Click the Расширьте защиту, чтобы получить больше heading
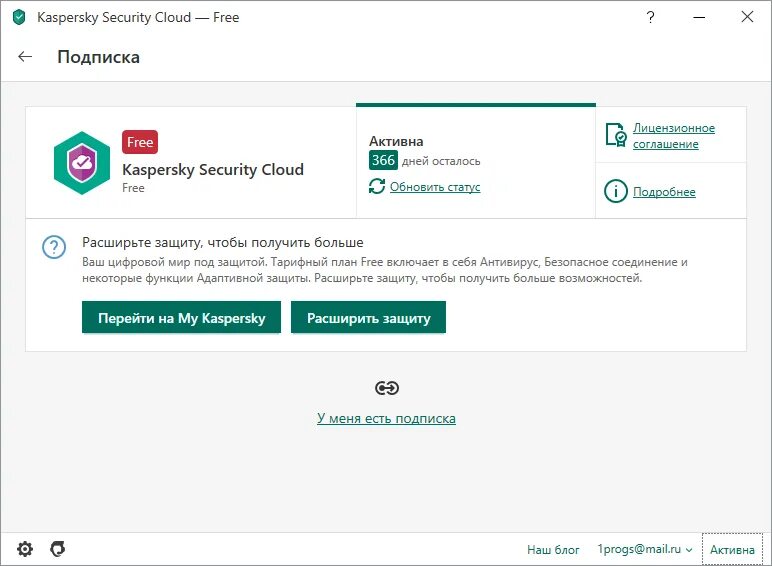 [x=223, y=243]
